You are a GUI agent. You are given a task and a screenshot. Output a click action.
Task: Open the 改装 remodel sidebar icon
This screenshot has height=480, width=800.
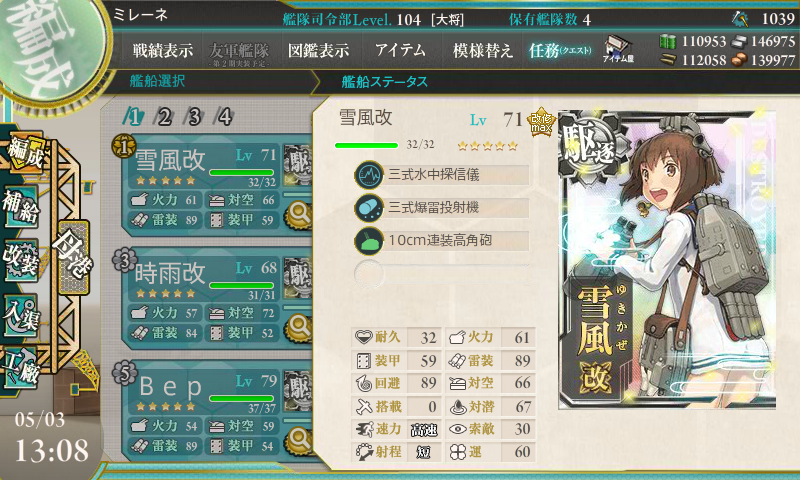pos(21,260)
